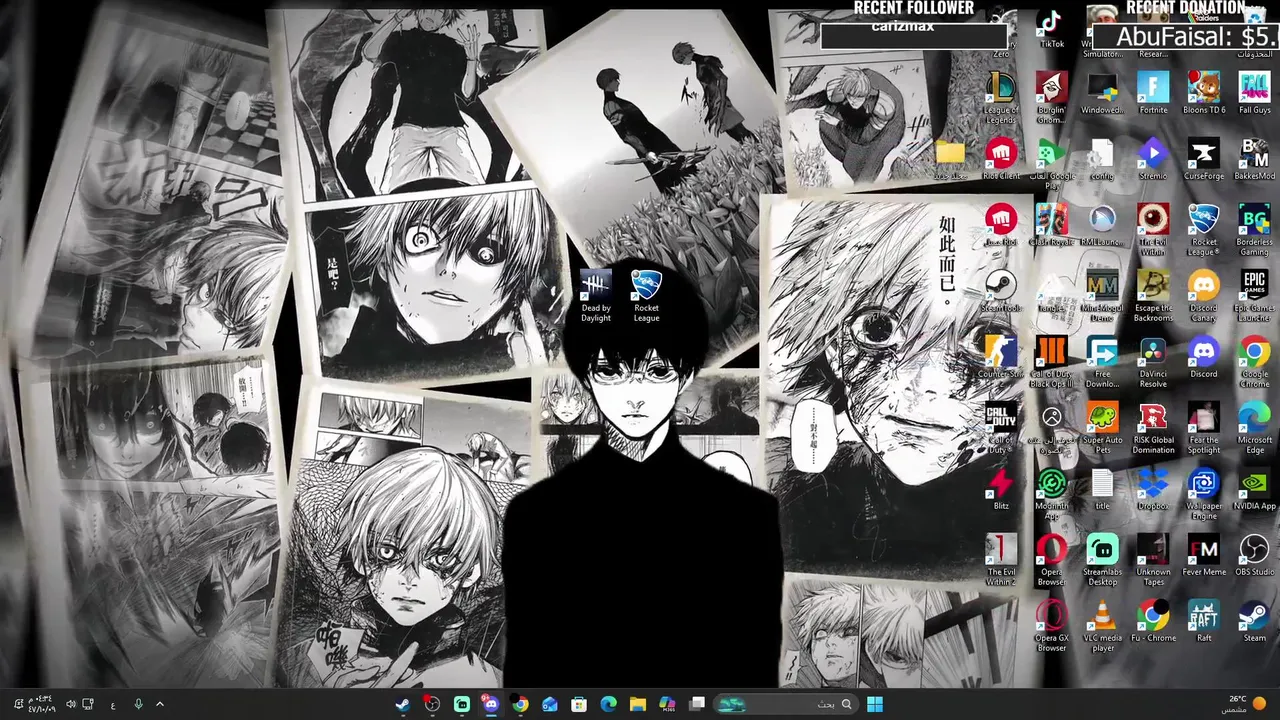The image size is (1280, 720).
Task: Launch the Stremio desktop shortcut
Action: pos(1153,159)
